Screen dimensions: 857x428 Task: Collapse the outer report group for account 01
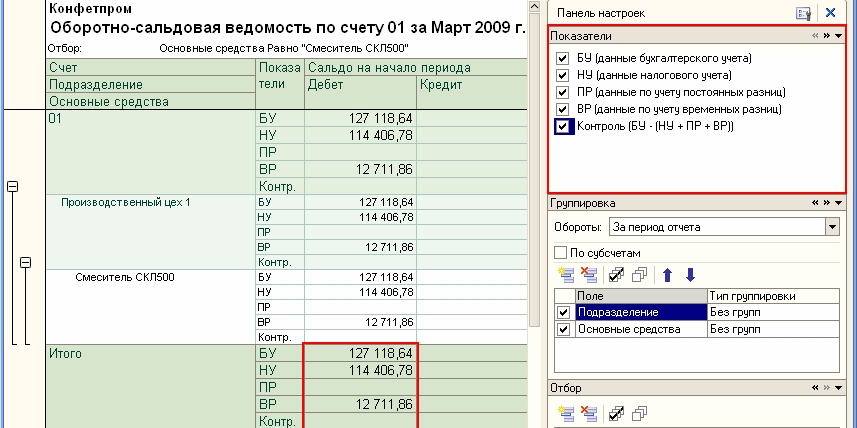[x=13, y=186]
